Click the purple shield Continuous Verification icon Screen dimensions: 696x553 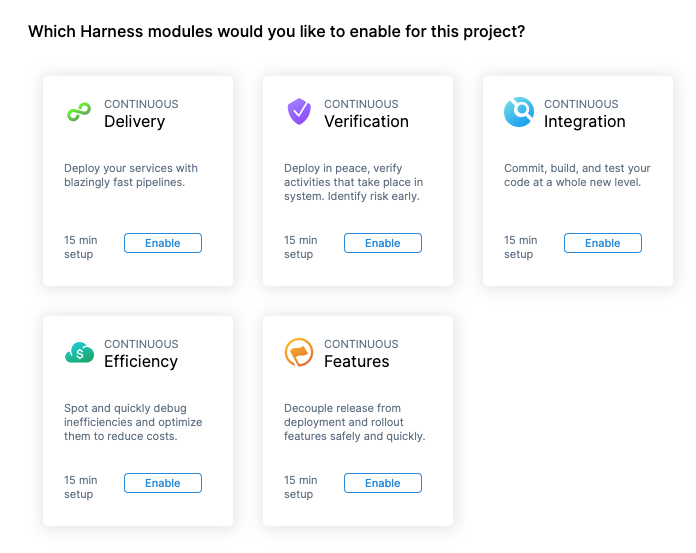(299, 111)
